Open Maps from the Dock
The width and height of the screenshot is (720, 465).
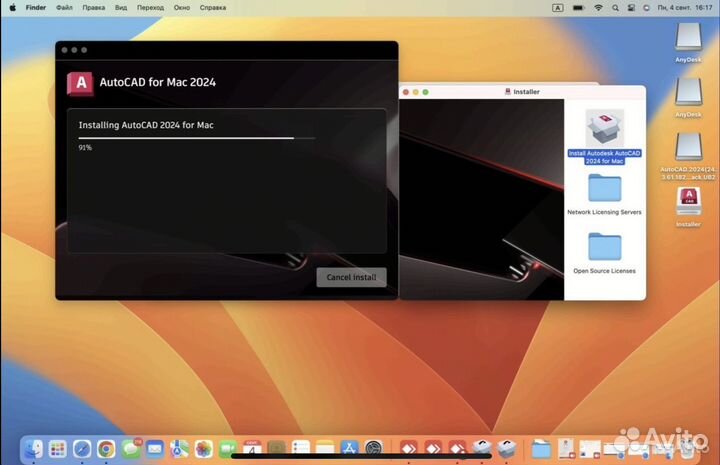coord(179,448)
